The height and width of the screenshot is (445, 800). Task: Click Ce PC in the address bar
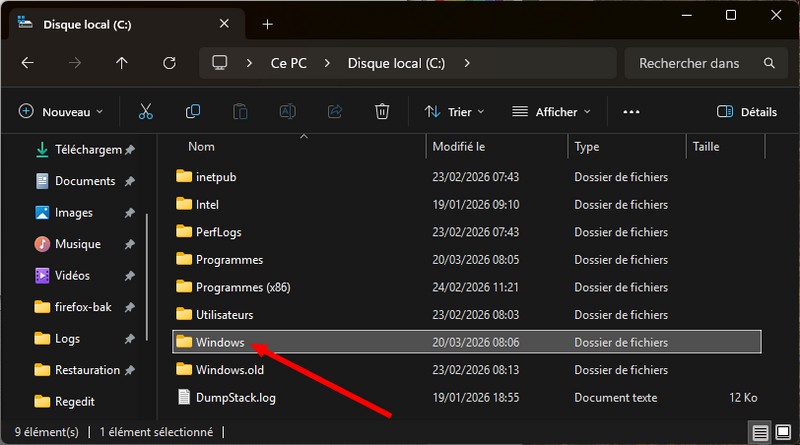(289, 63)
